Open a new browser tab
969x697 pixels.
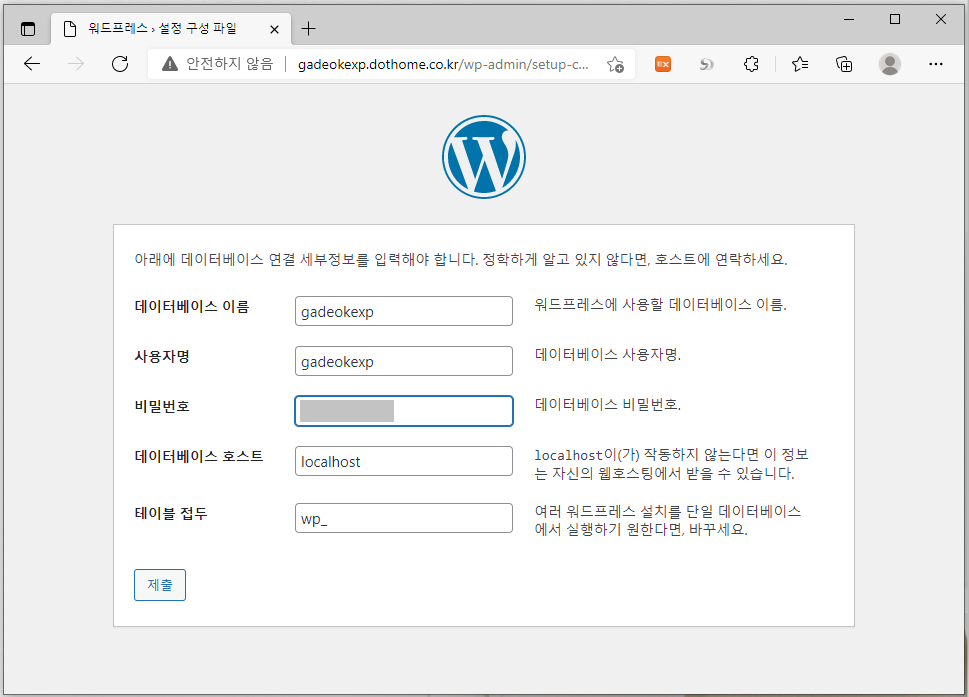(308, 28)
